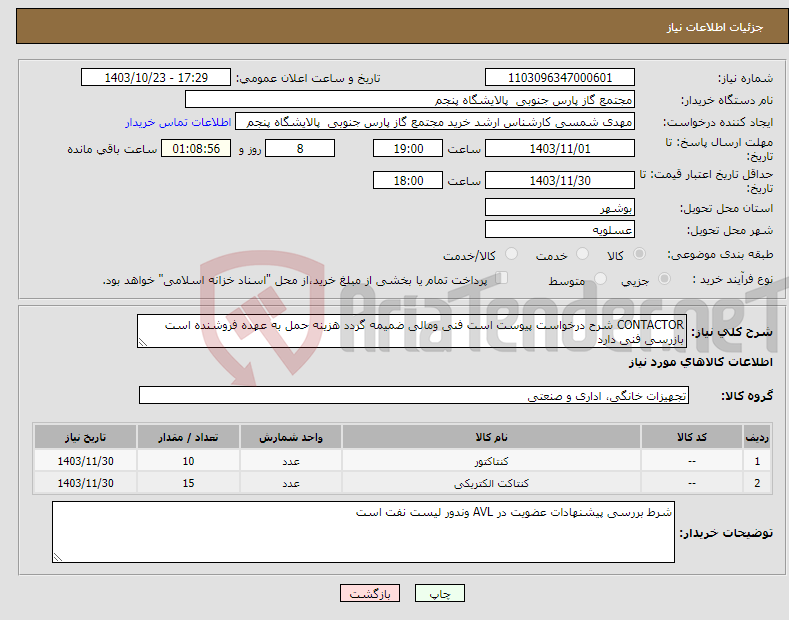Click item name کنتاکتور in row 1
Viewport: 789px width, 620px height.
[491, 461]
